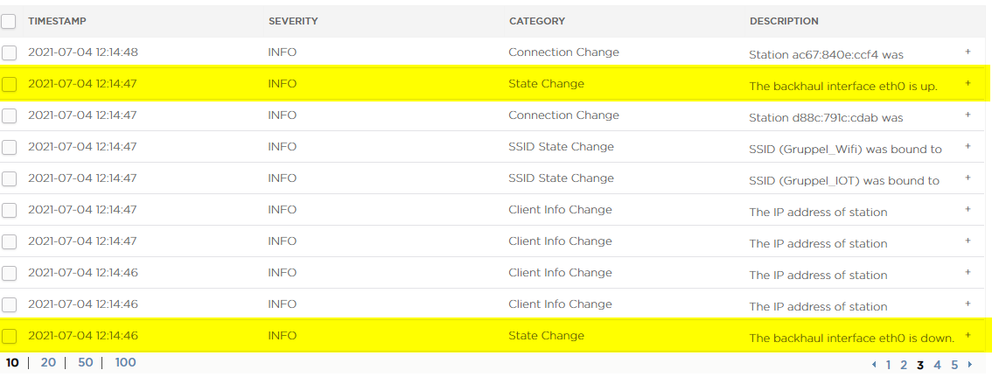This screenshot has width=999, height=377.
Task: Check the backhaul eth0 is down row
Action: pos(9,336)
